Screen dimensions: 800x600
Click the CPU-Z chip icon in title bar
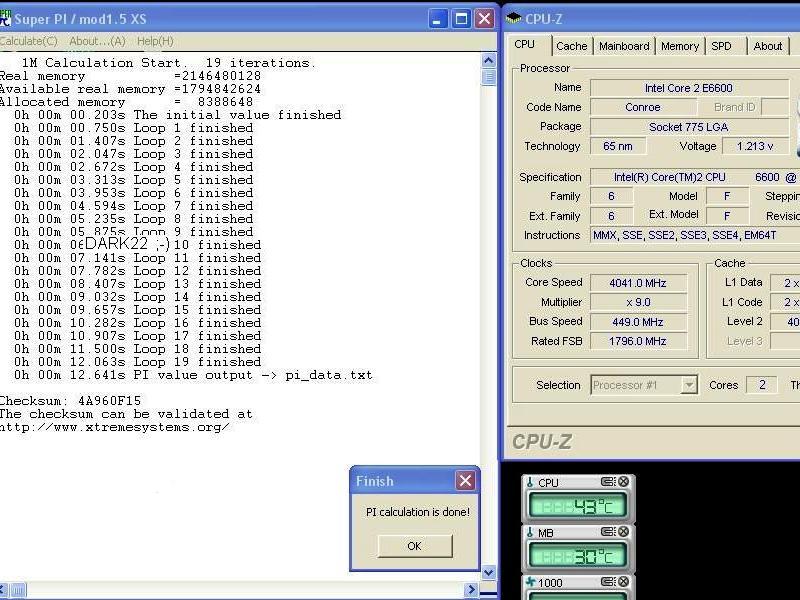(x=513, y=19)
